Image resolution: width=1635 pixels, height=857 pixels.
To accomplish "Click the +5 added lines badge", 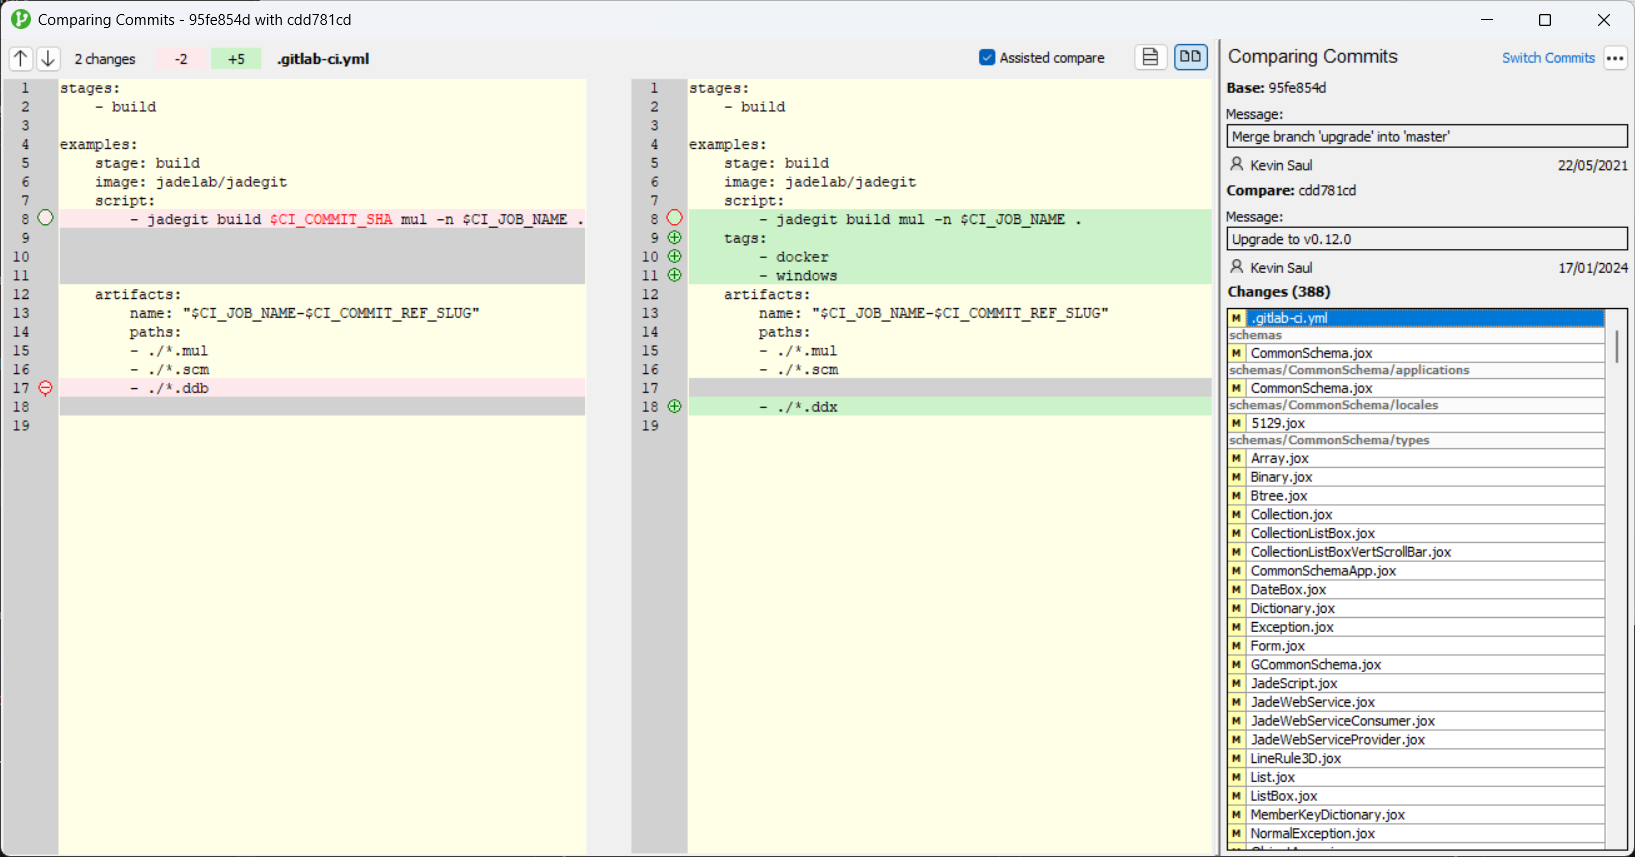I will pos(236,59).
